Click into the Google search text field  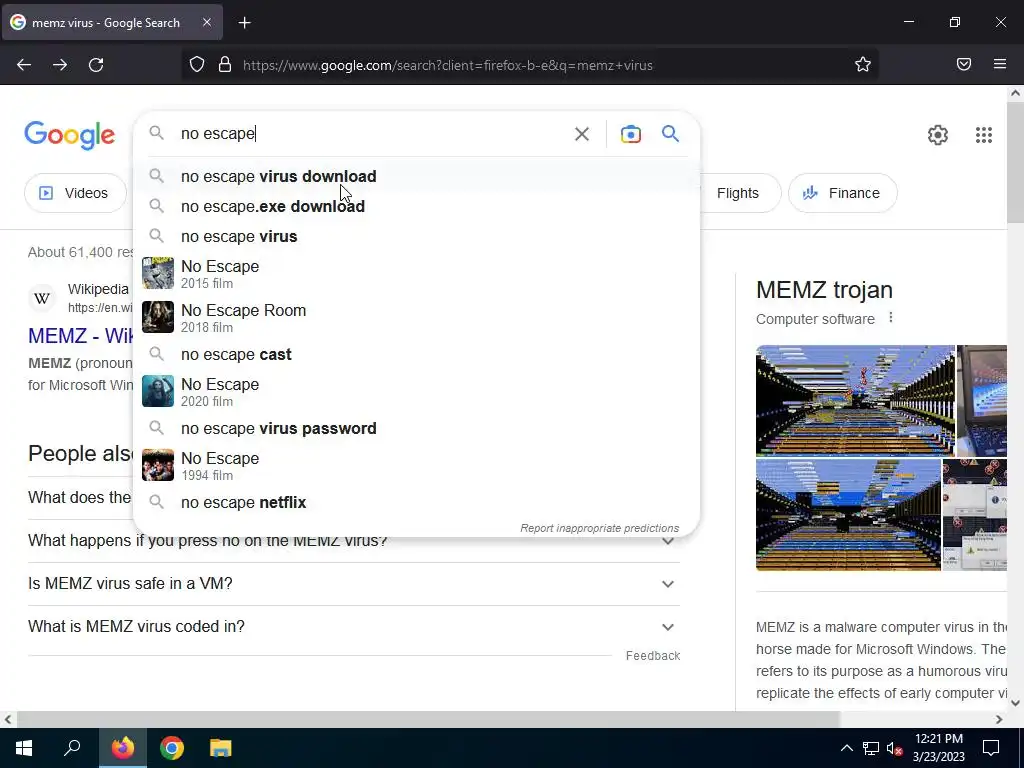click(372, 134)
